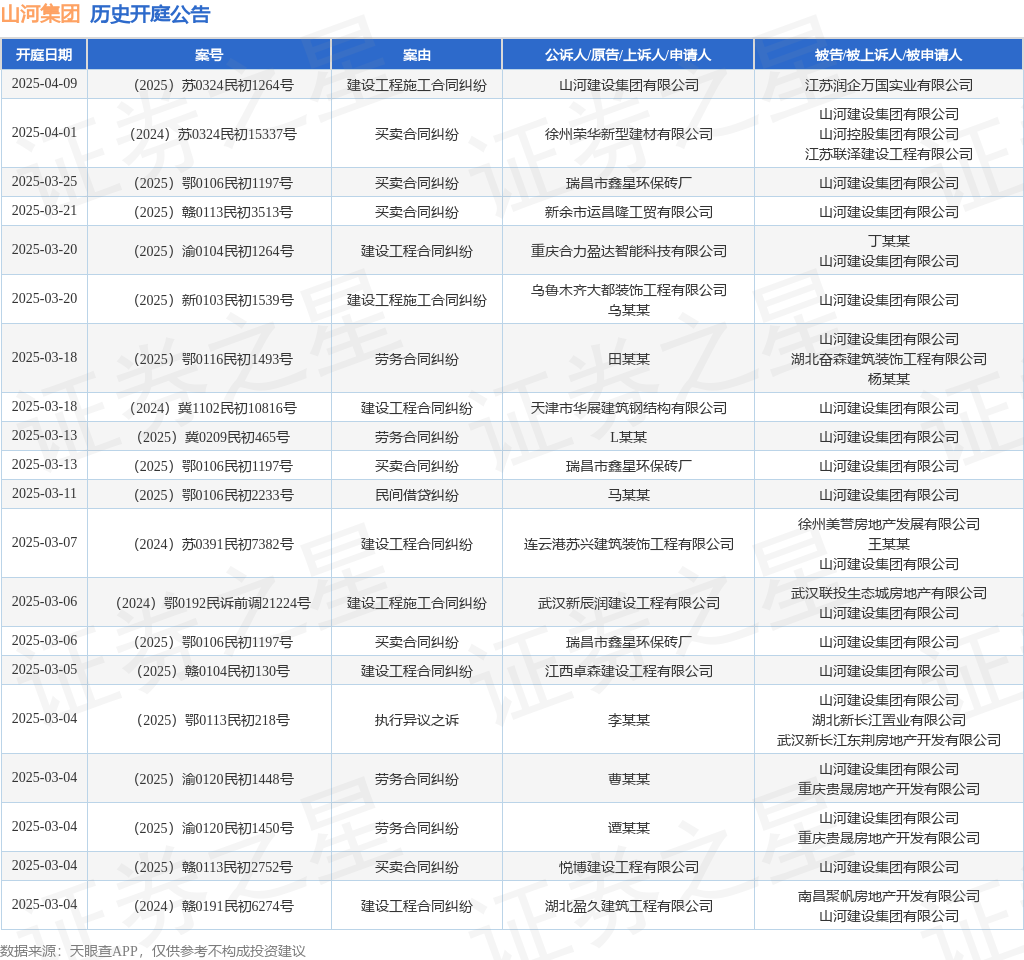Click plaintiff 天津市华展建筑钢结构有限公司

[x=628, y=408]
